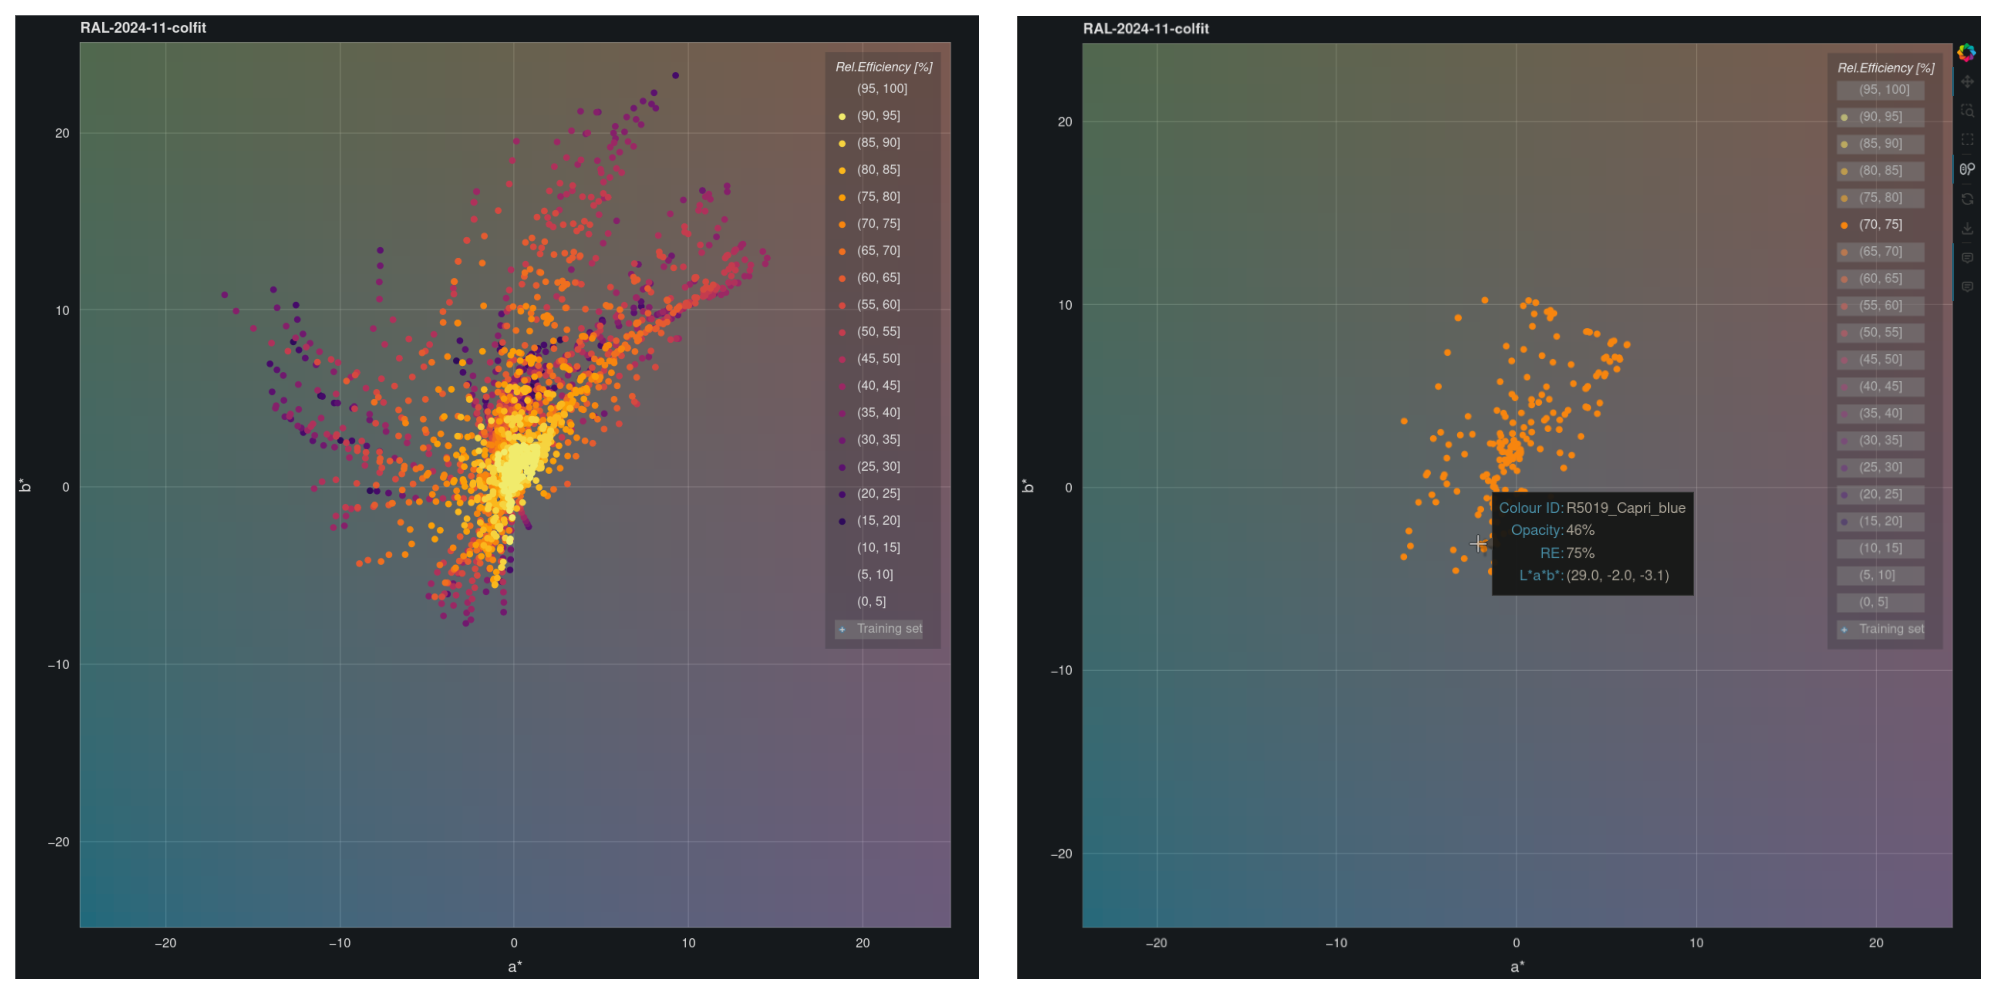Click right plot title RAL-2024-11-colfit
The image size is (1995, 990).
pyautogui.click(x=1146, y=29)
